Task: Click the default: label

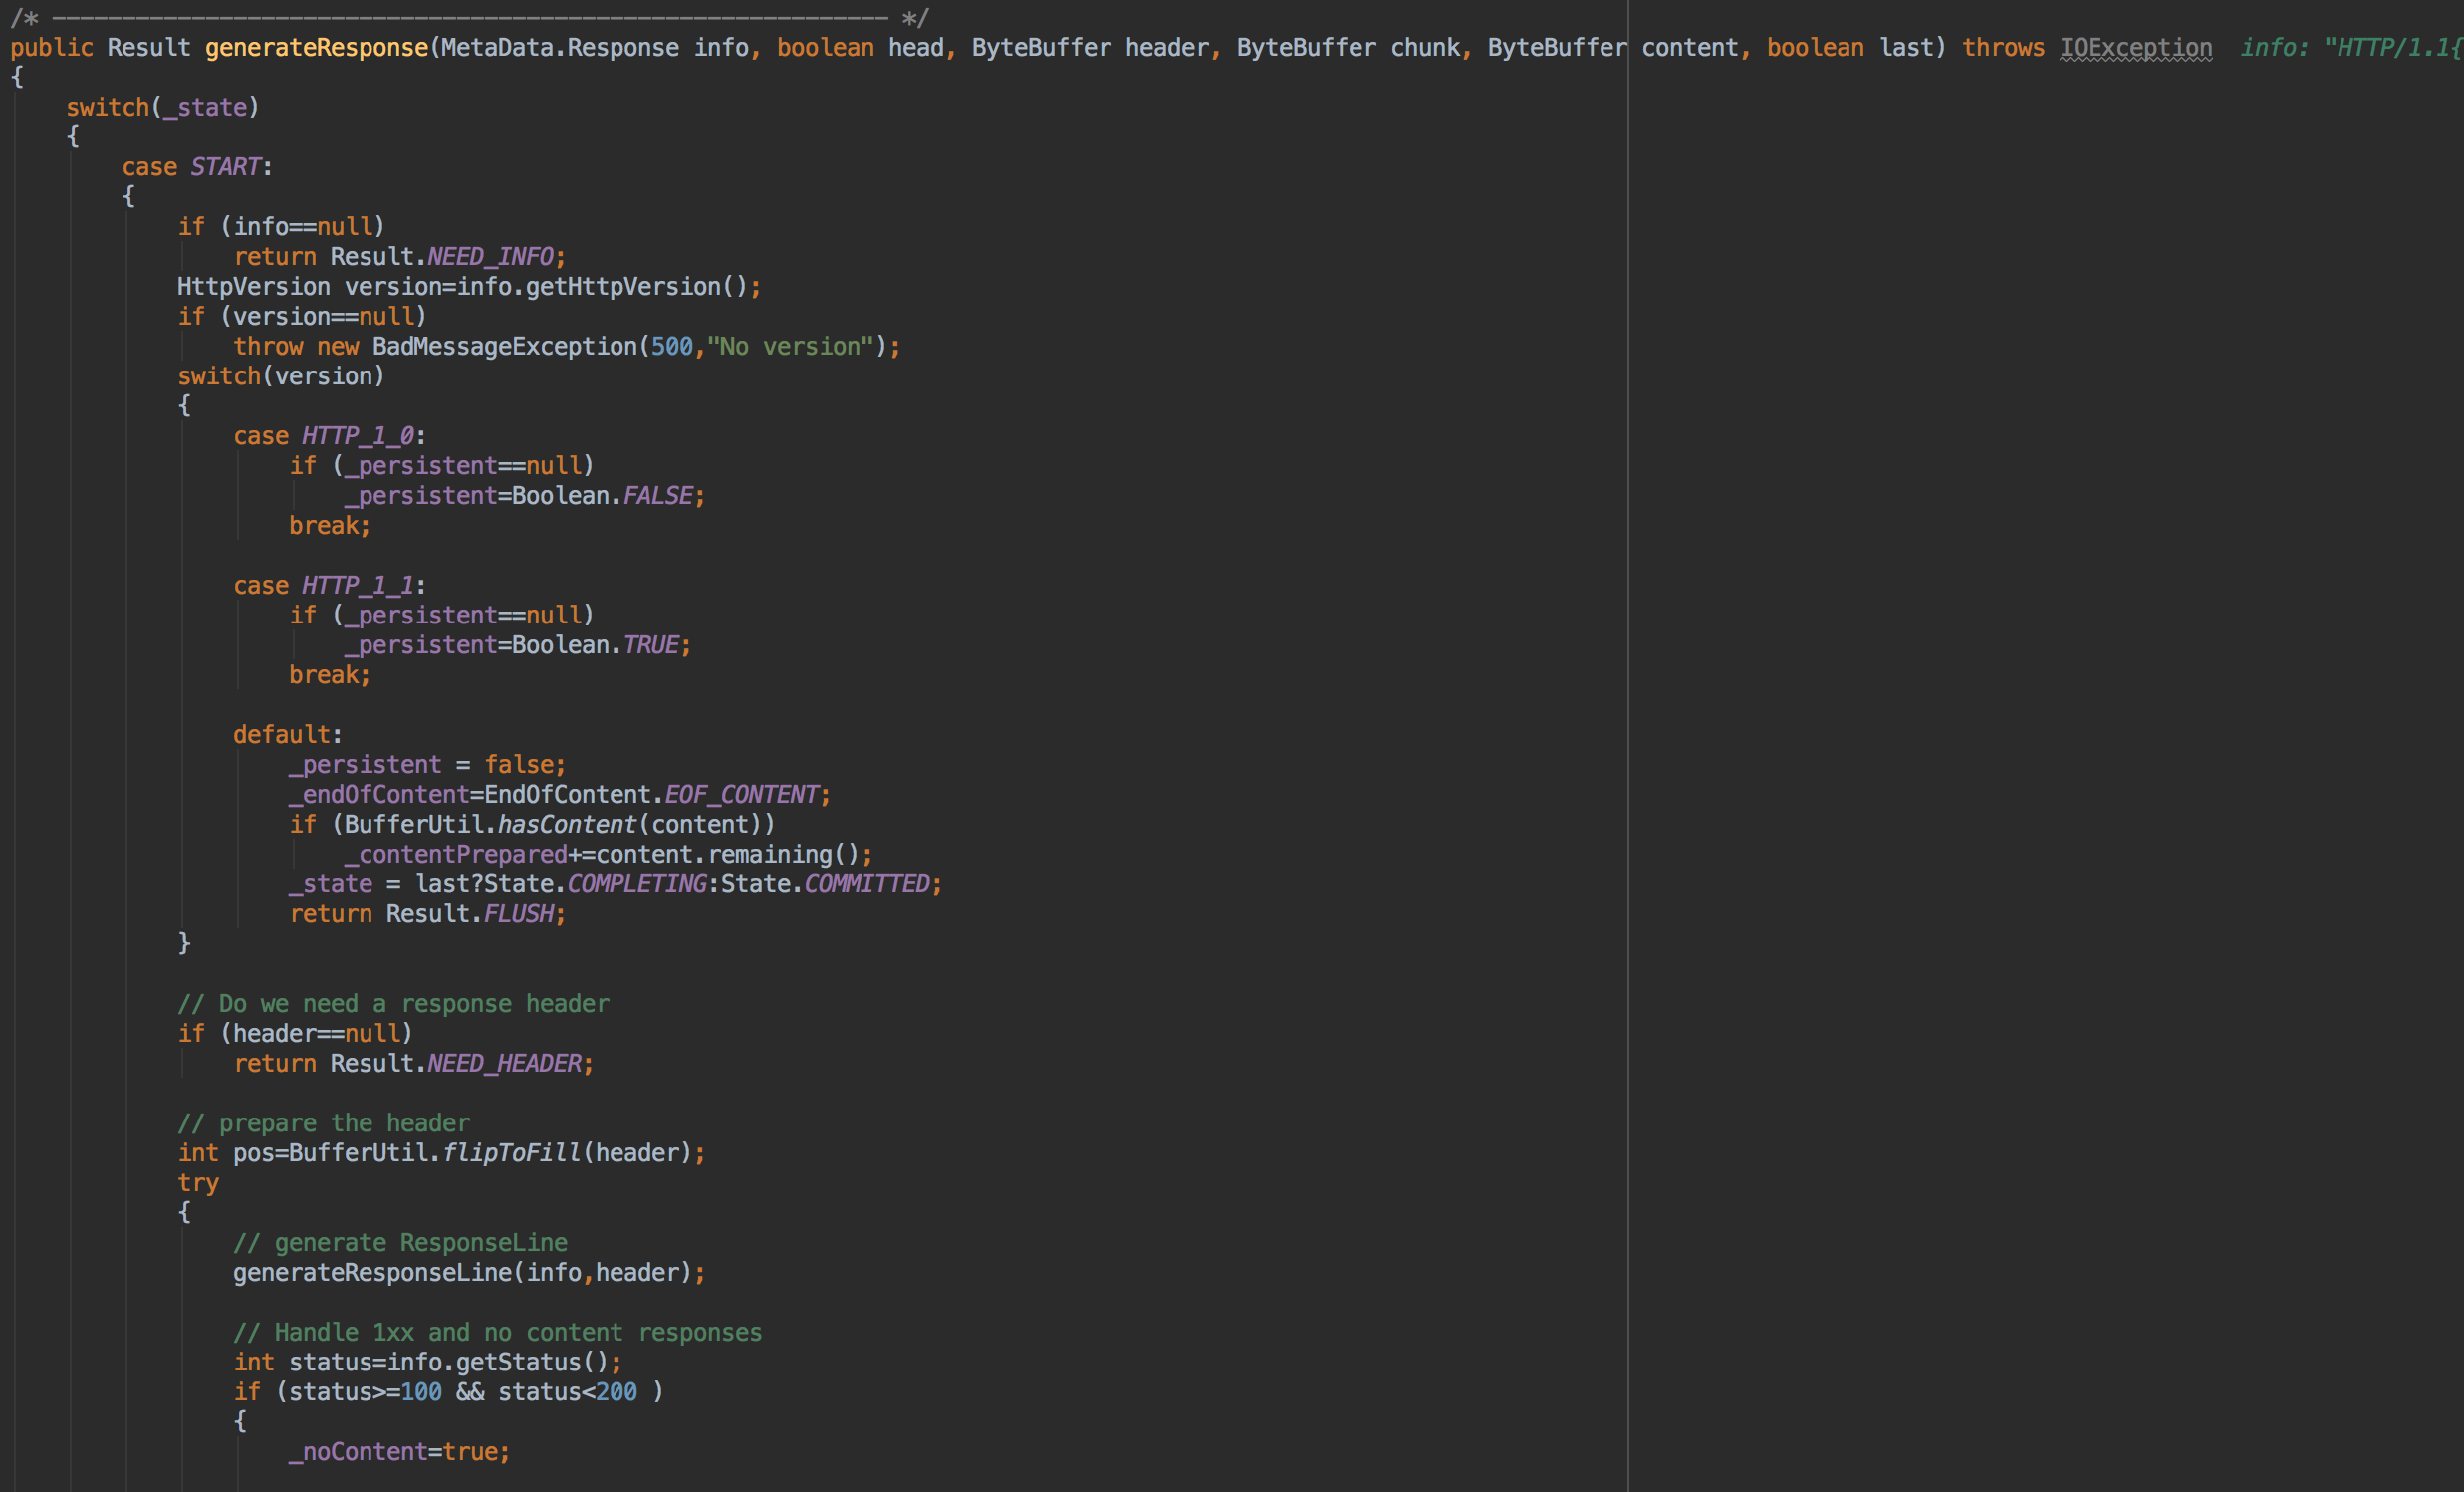Action: click(x=288, y=735)
